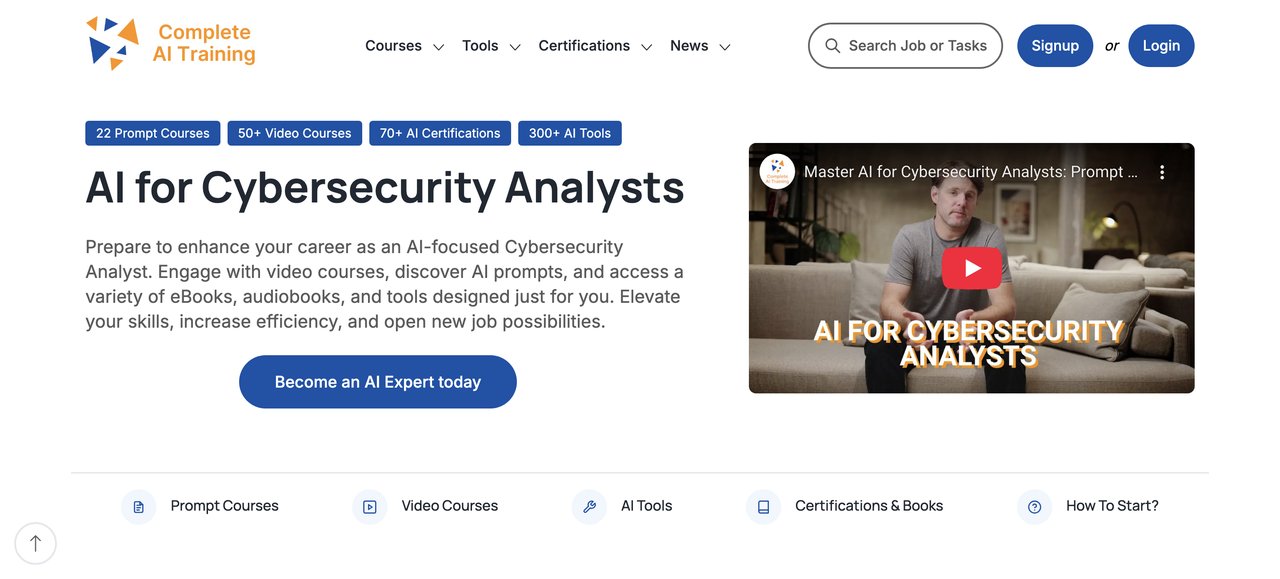Click the Prompt Courses document icon
The image size is (1280, 579).
coord(138,507)
